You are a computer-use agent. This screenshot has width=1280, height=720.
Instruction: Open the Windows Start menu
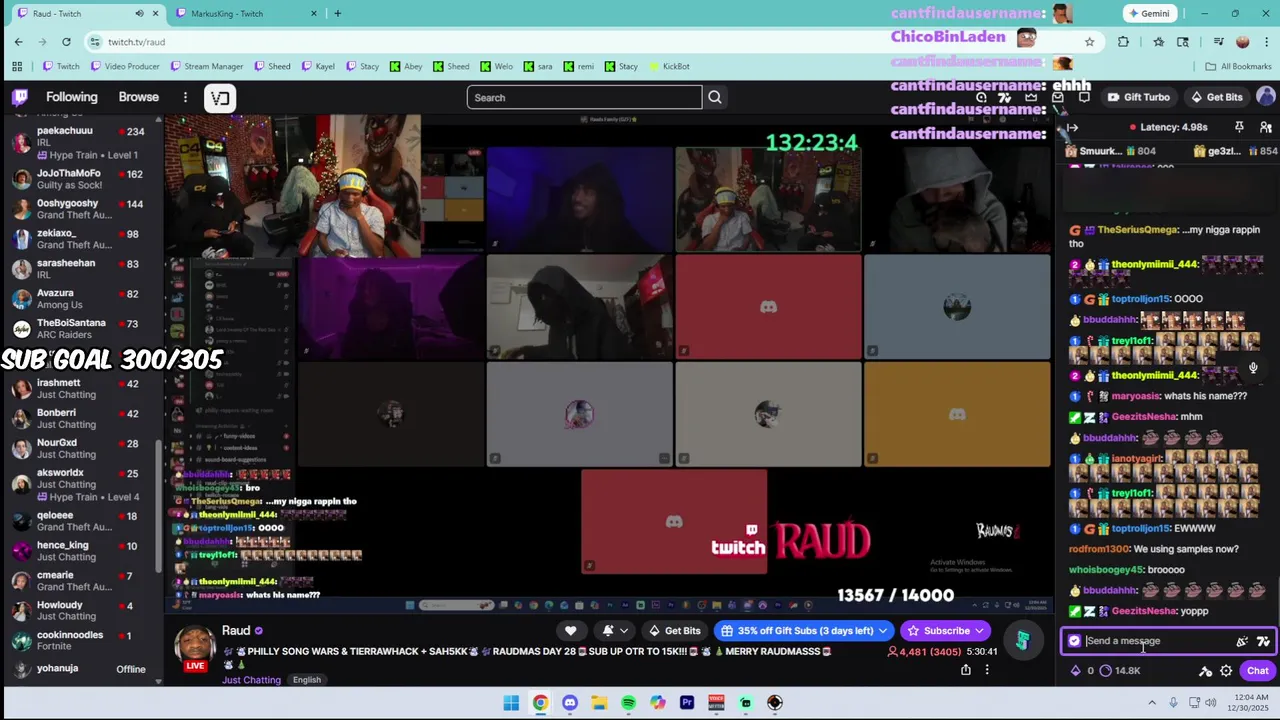click(511, 703)
